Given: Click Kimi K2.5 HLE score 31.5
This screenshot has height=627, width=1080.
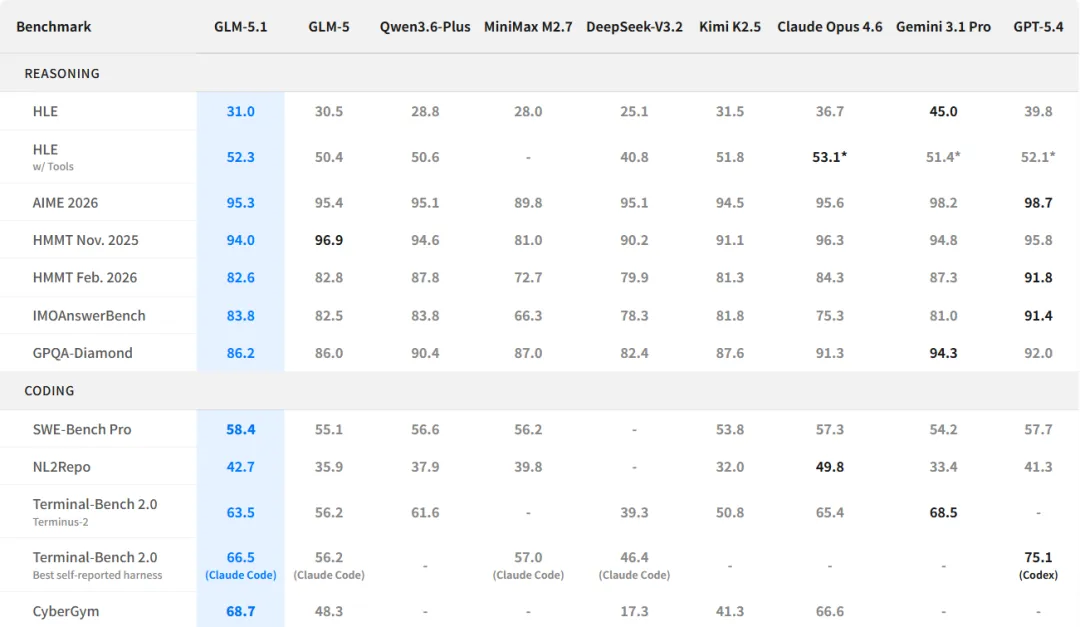Looking at the screenshot, I should coord(730,111).
